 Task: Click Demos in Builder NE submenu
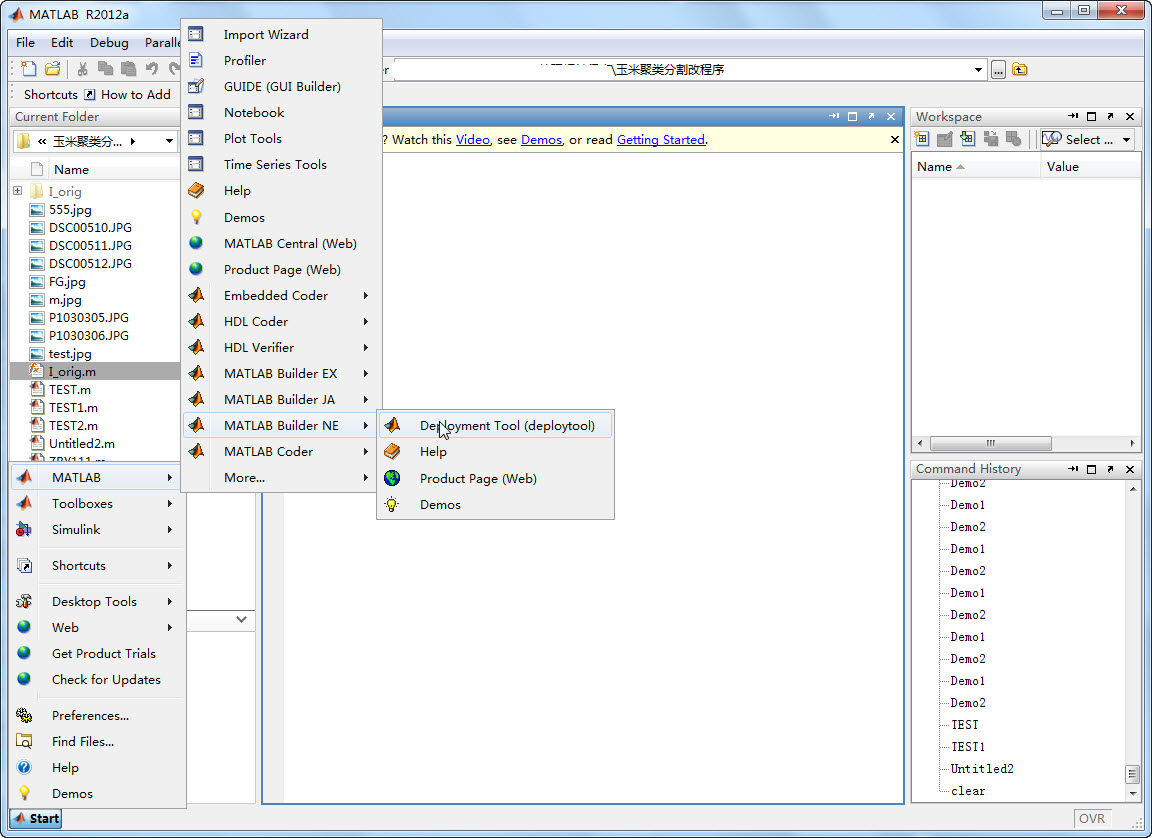coord(496,505)
